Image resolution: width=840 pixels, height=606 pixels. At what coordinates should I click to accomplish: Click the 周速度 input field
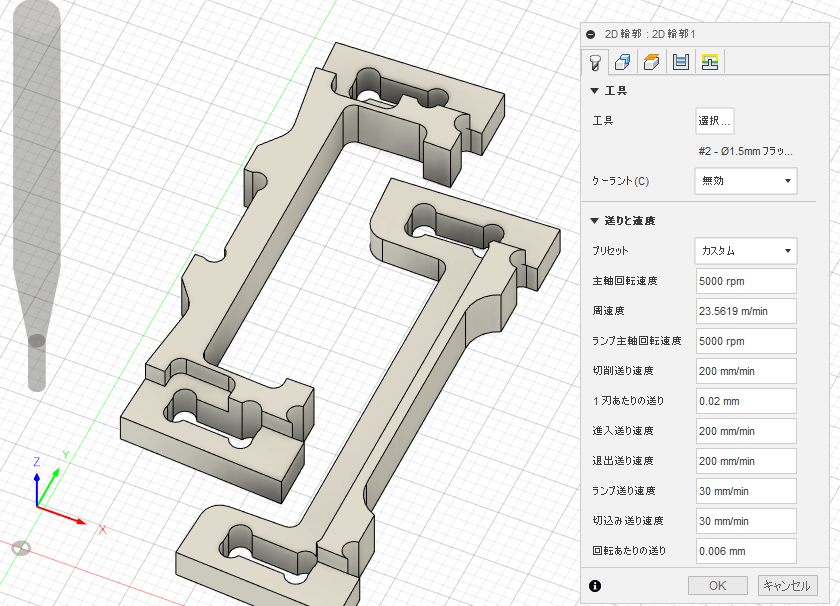point(746,311)
